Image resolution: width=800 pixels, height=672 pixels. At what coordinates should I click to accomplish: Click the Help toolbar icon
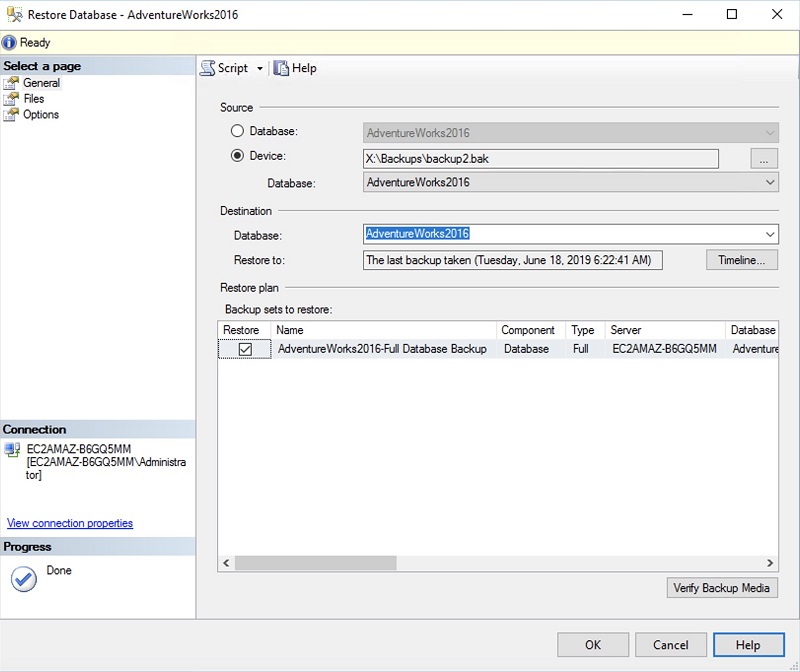pyautogui.click(x=281, y=68)
